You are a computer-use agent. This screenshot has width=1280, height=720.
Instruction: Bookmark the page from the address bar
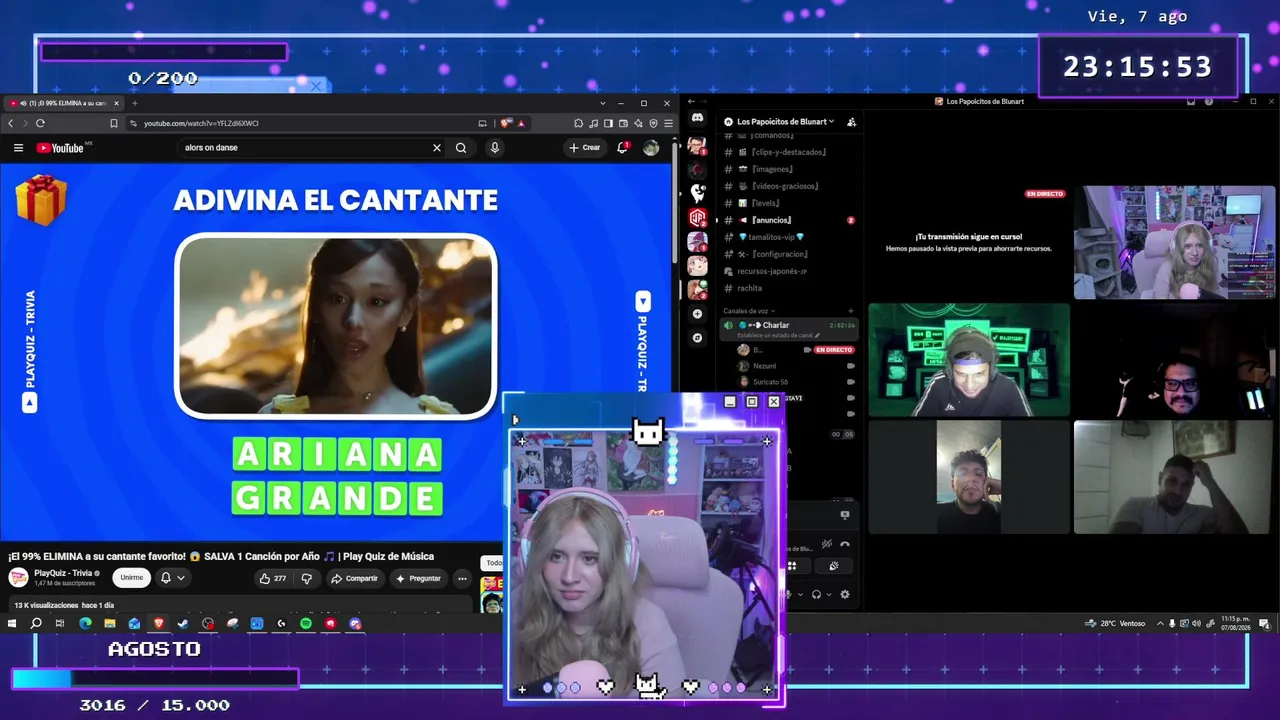(114, 123)
